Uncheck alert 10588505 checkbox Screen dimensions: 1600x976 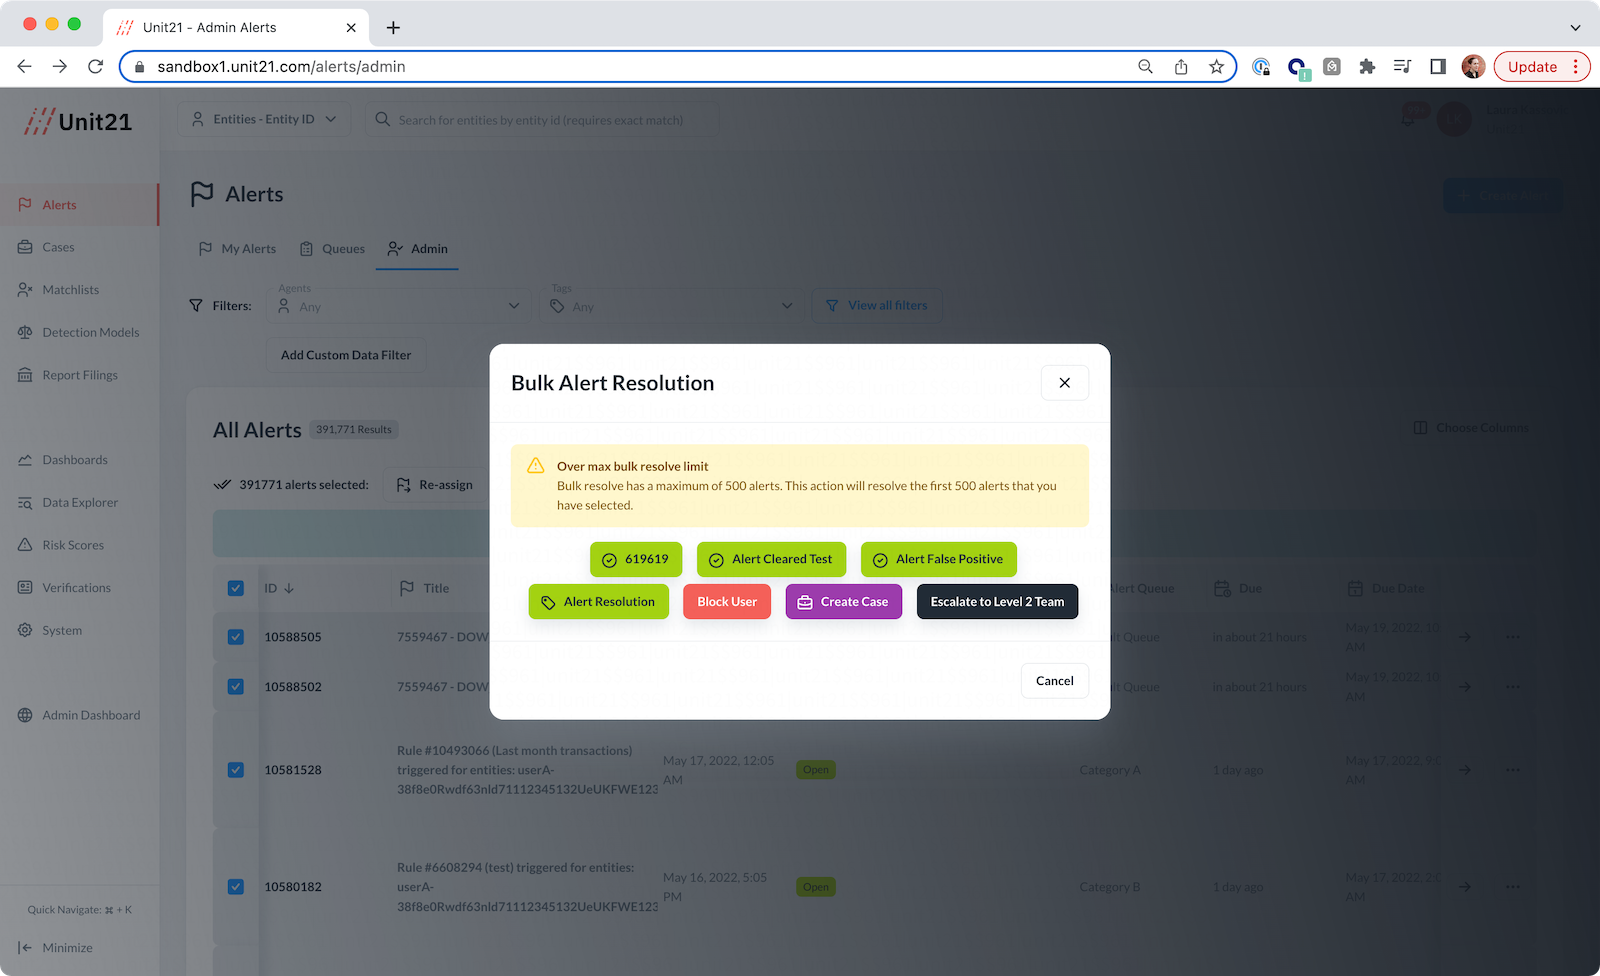[x=236, y=637]
